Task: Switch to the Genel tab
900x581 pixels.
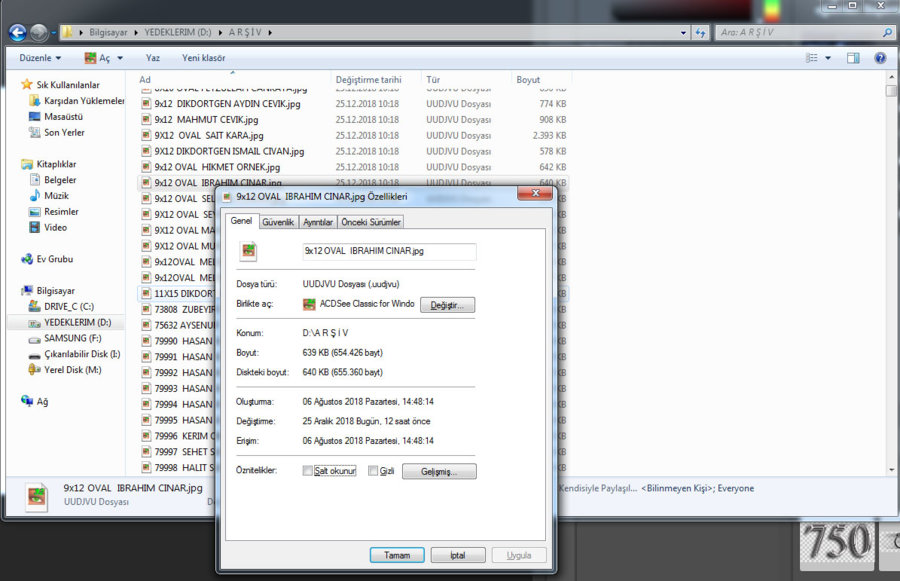Action: coord(241,221)
